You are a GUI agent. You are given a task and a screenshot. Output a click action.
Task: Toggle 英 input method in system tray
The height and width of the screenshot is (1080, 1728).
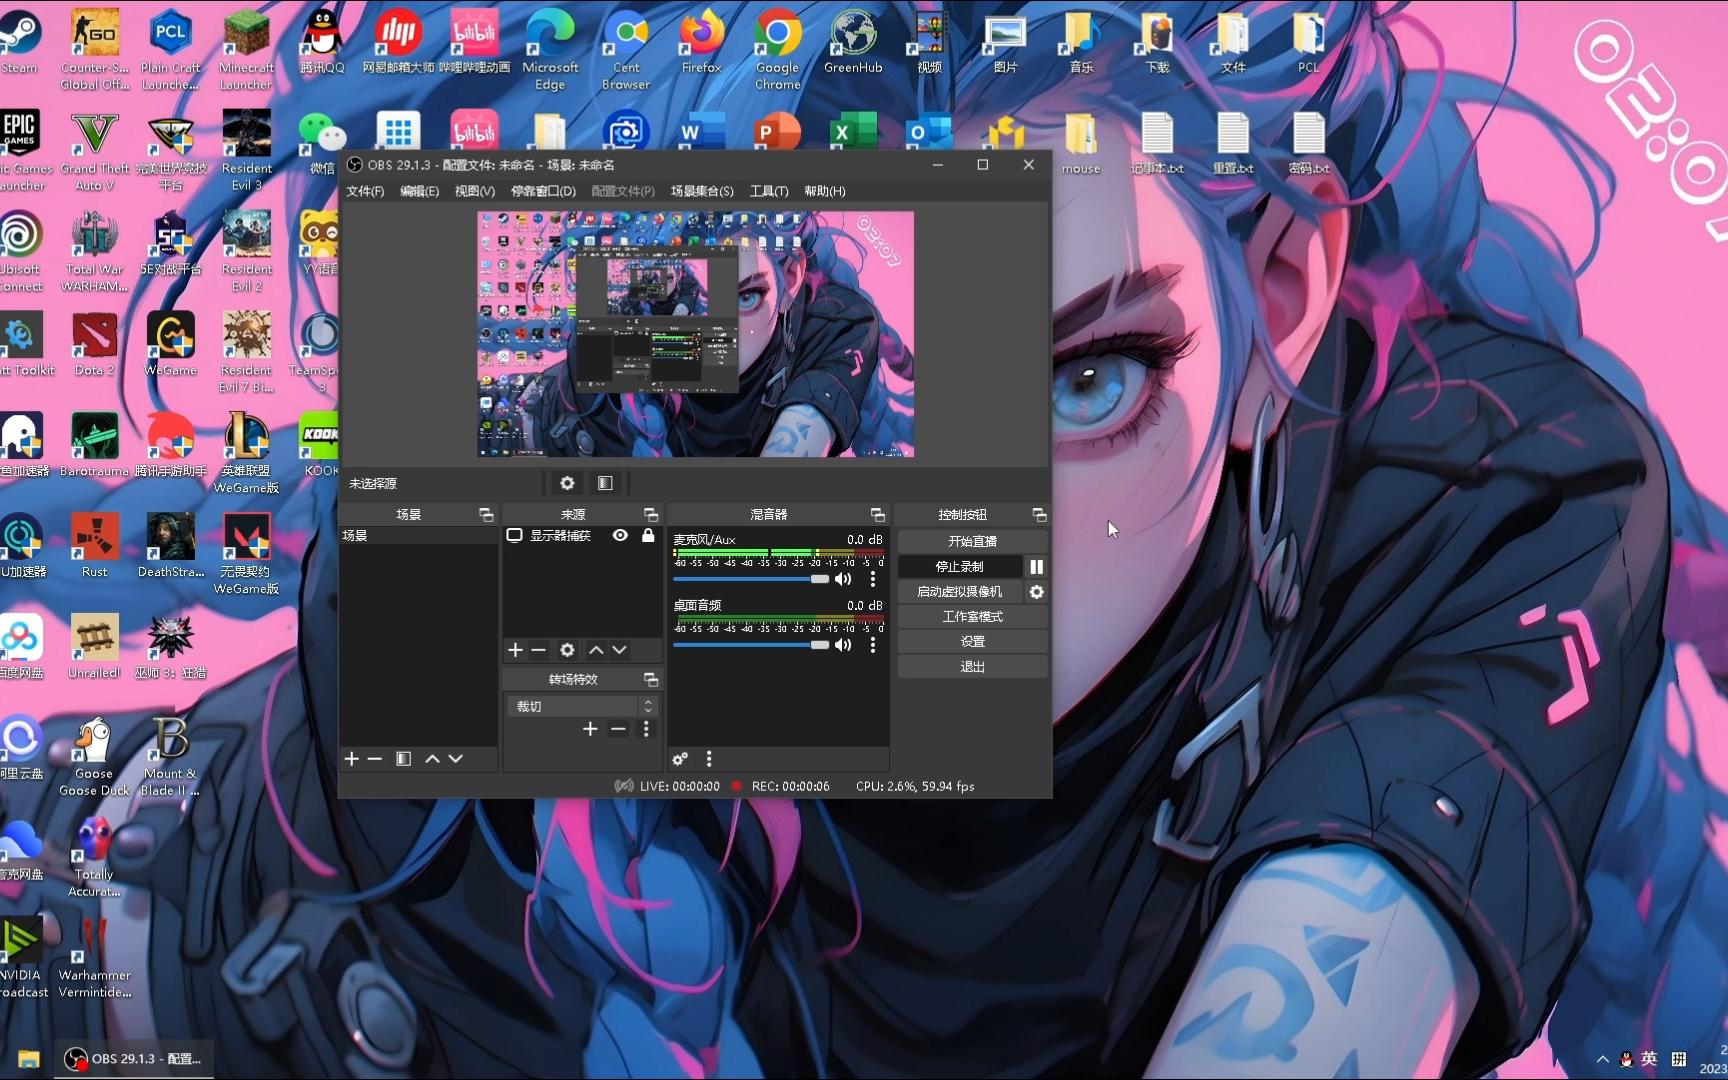[x=1649, y=1059]
